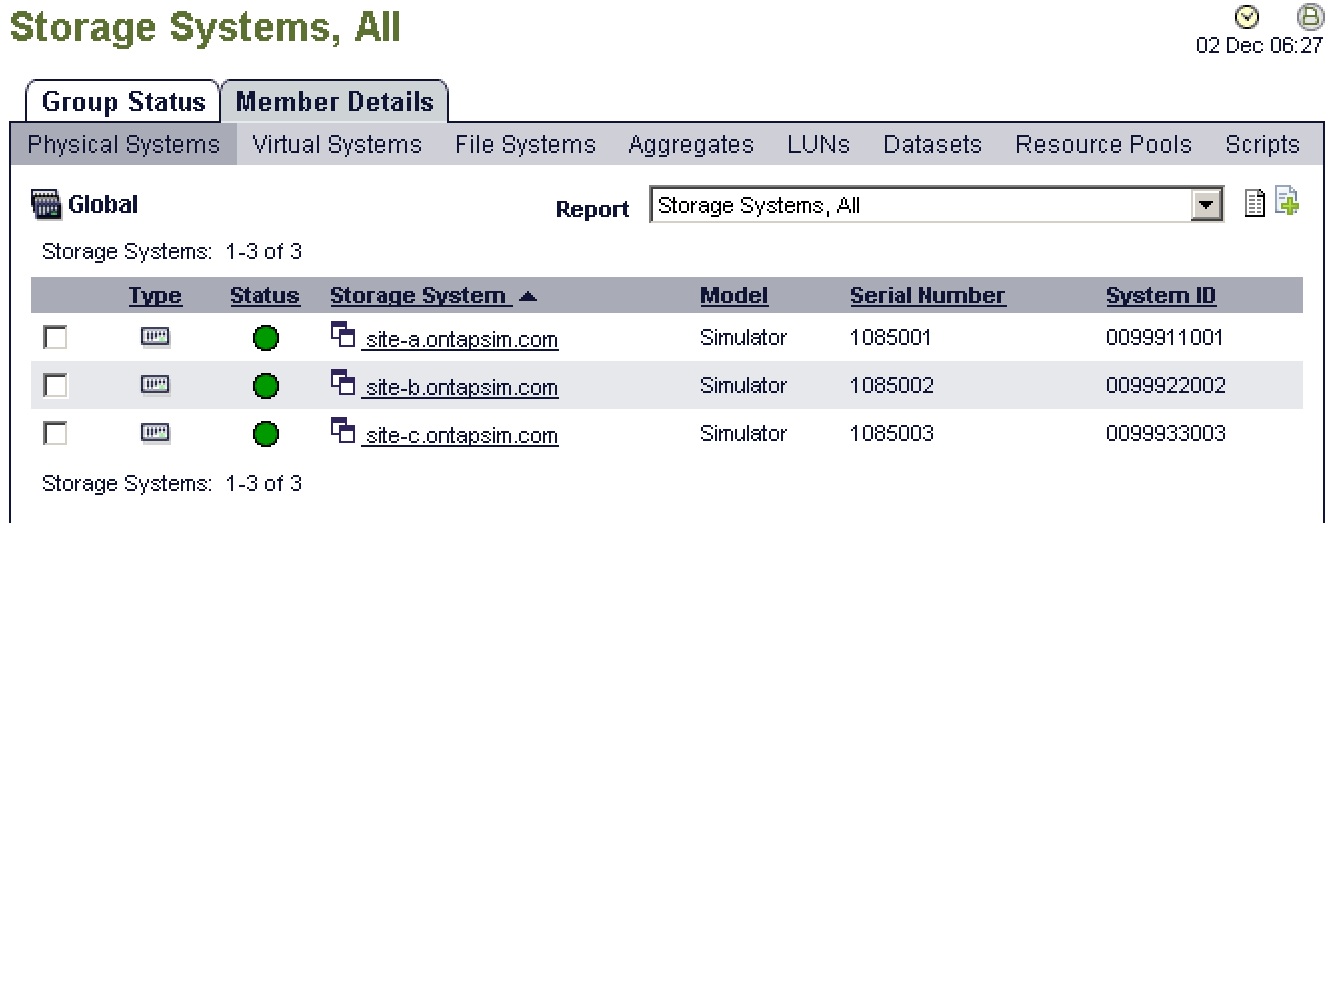Click the printer icon at top right
The image size is (1340, 989).
pos(1310,17)
